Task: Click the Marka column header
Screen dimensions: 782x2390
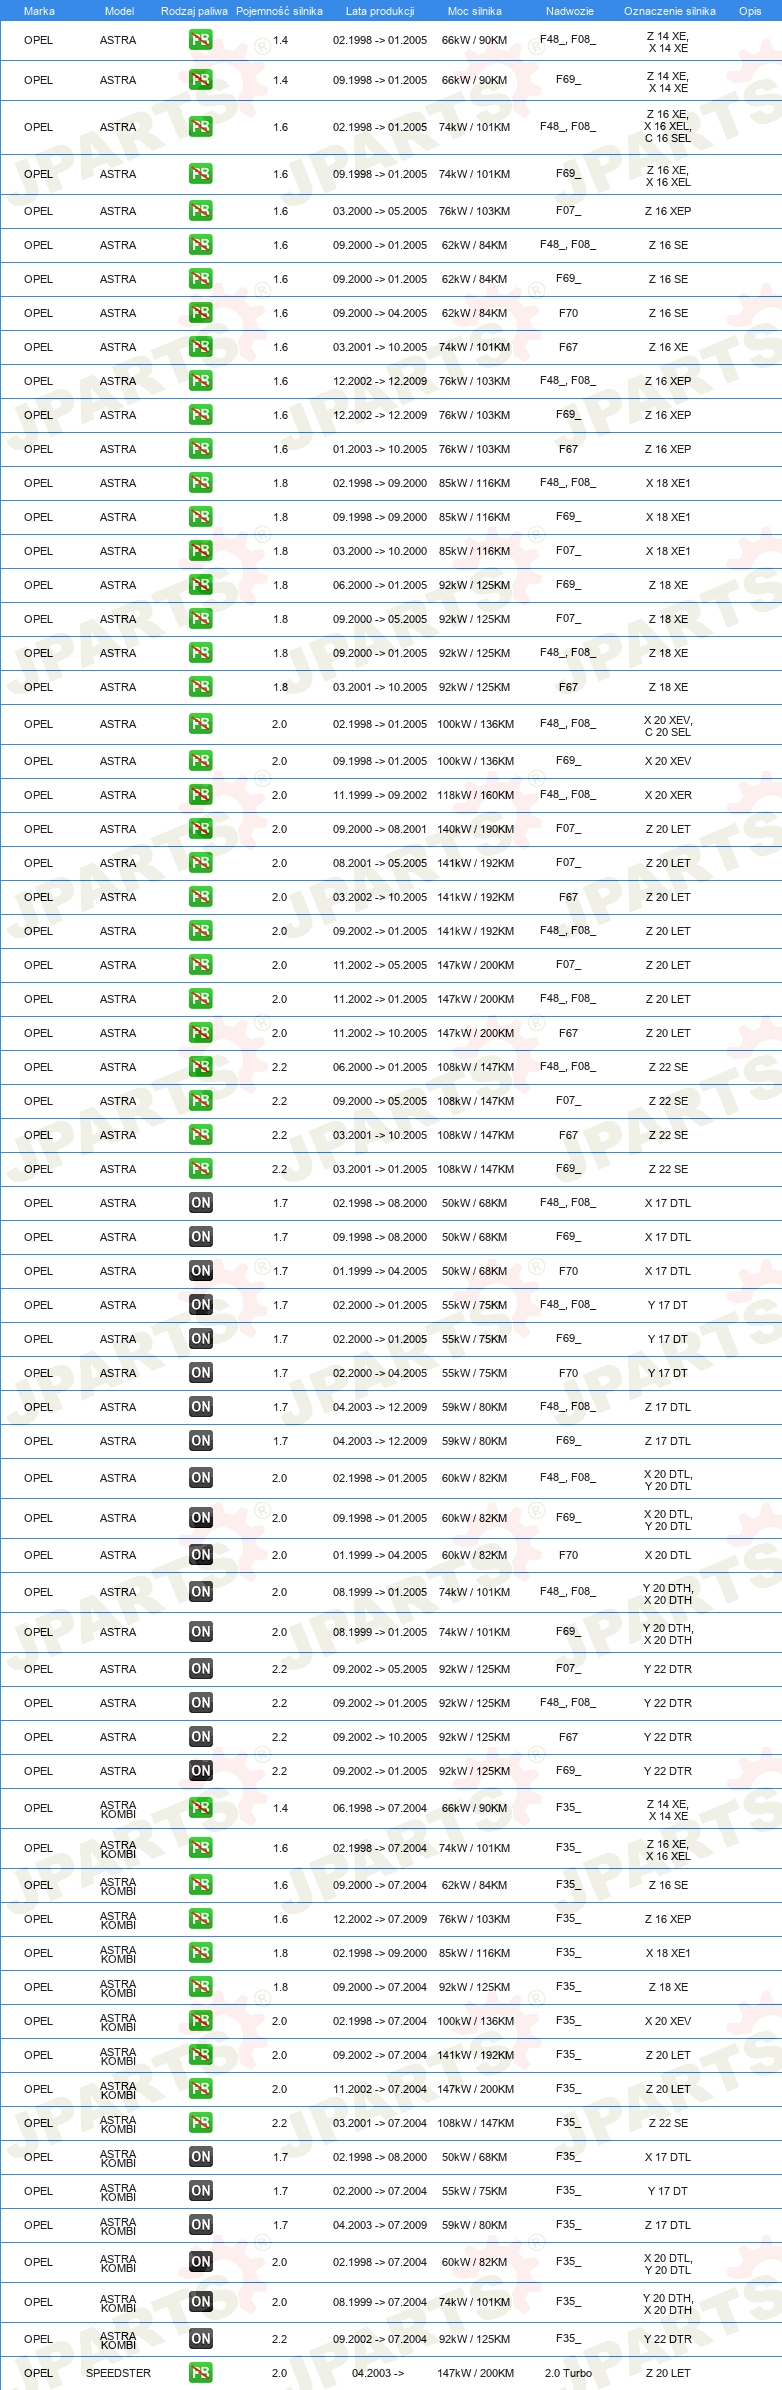Action: point(39,11)
